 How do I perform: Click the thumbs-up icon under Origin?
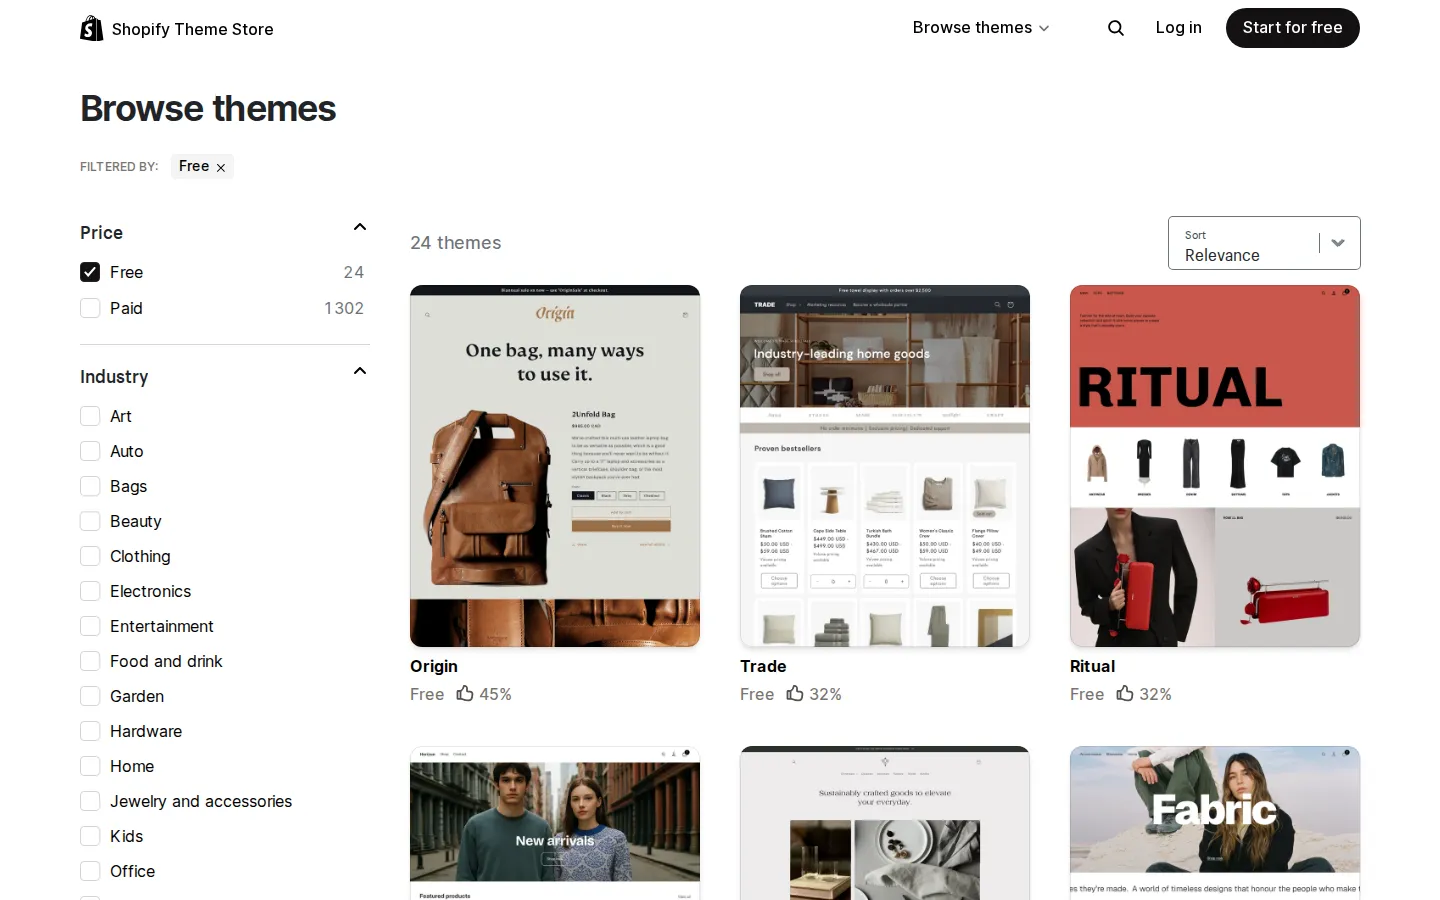pos(465,693)
